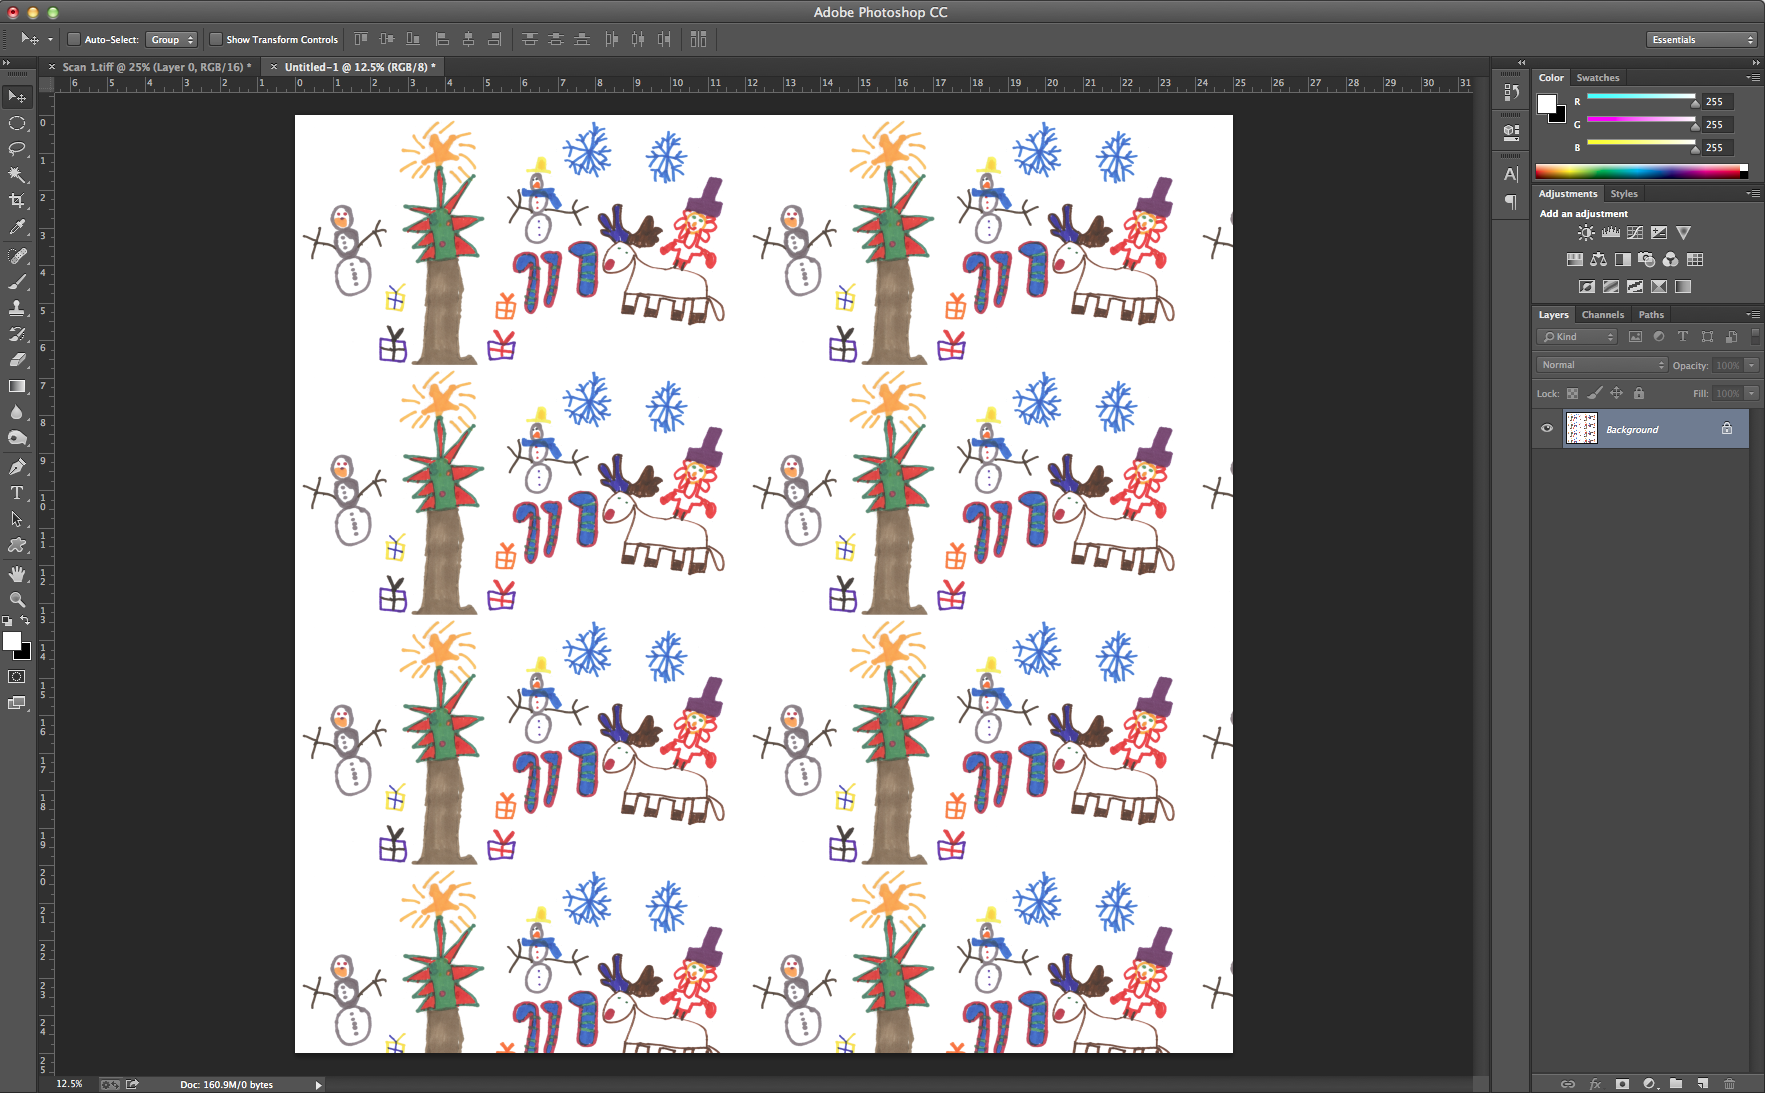
Task: Click the Delete layer trash button
Action: [x=1729, y=1083]
